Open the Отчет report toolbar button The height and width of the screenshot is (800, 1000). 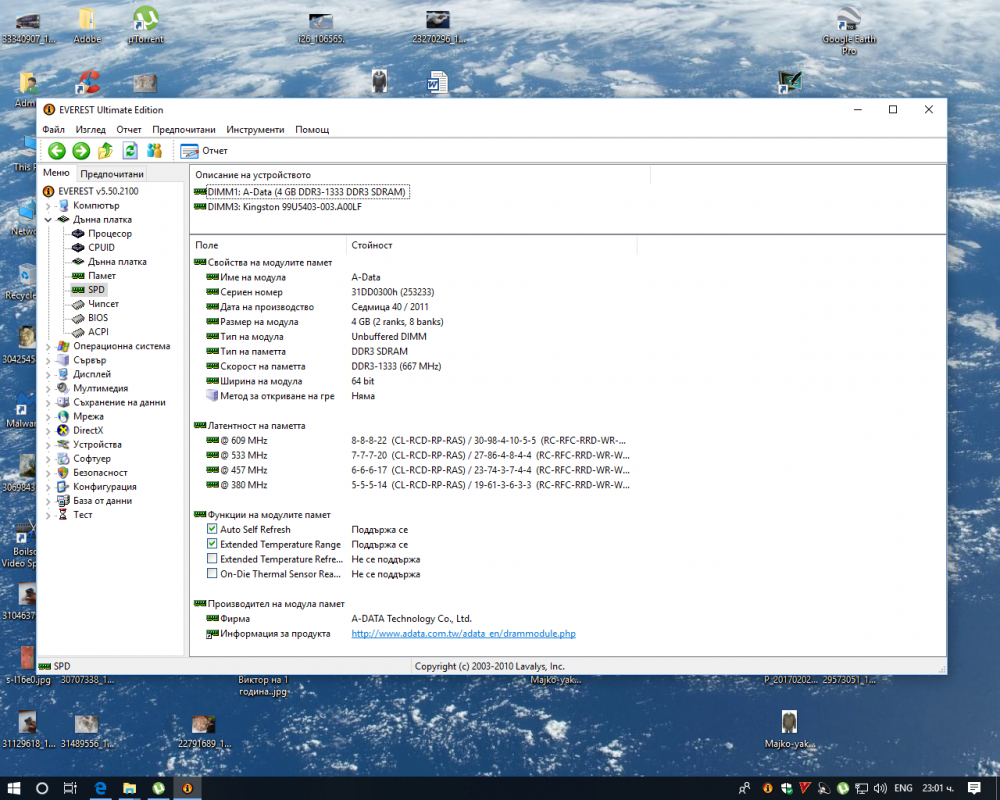tap(203, 151)
